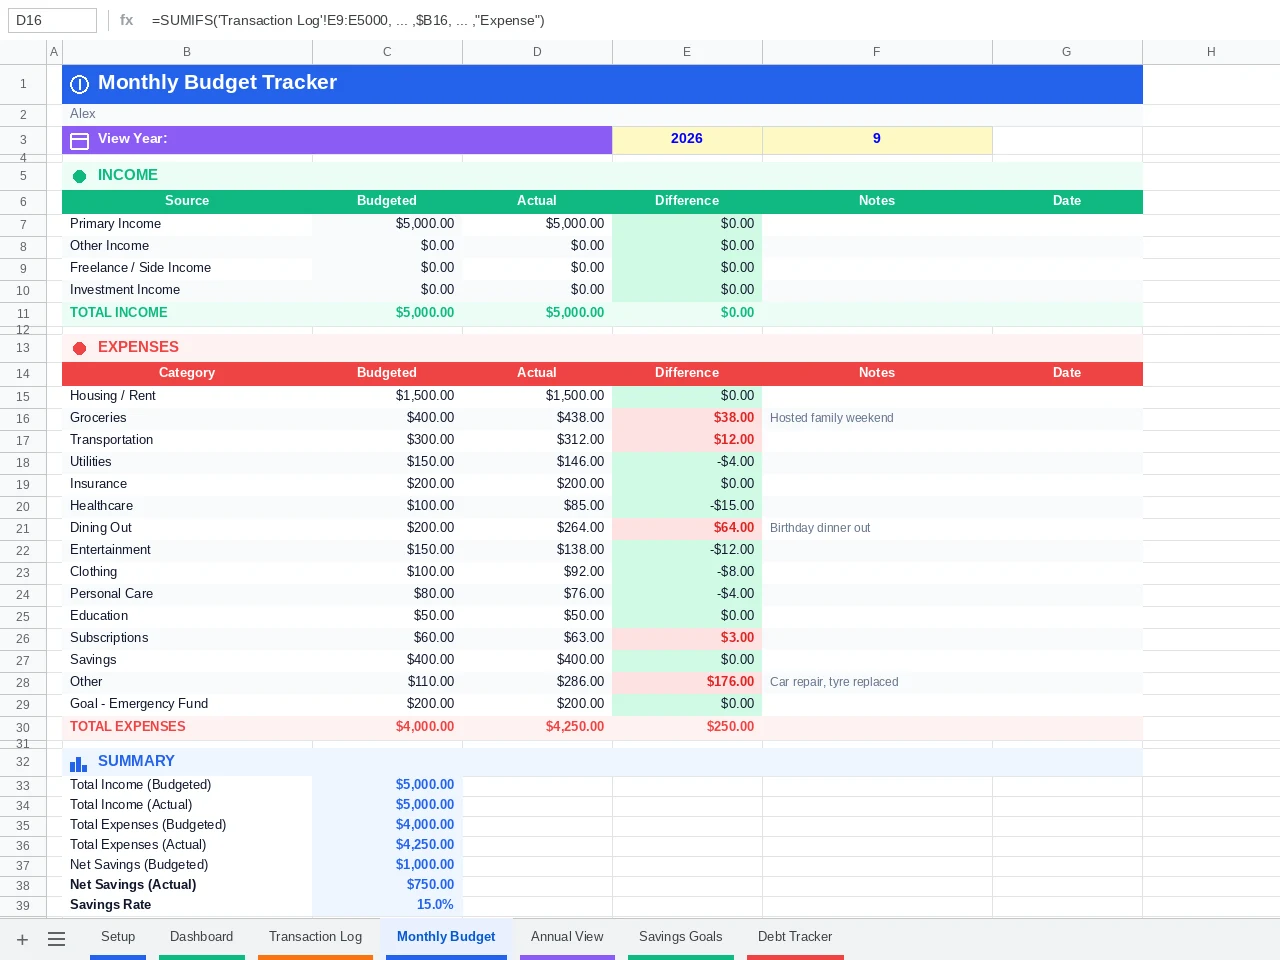Select the Healthcare difference -$15.00
The image size is (1280, 960).
pyautogui.click(x=687, y=506)
